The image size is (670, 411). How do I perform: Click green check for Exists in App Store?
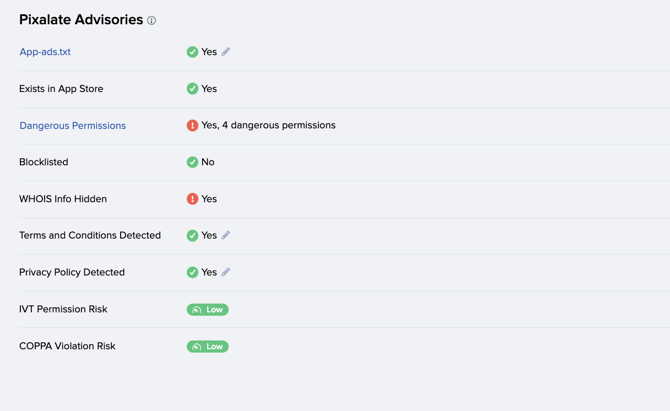point(192,88)
